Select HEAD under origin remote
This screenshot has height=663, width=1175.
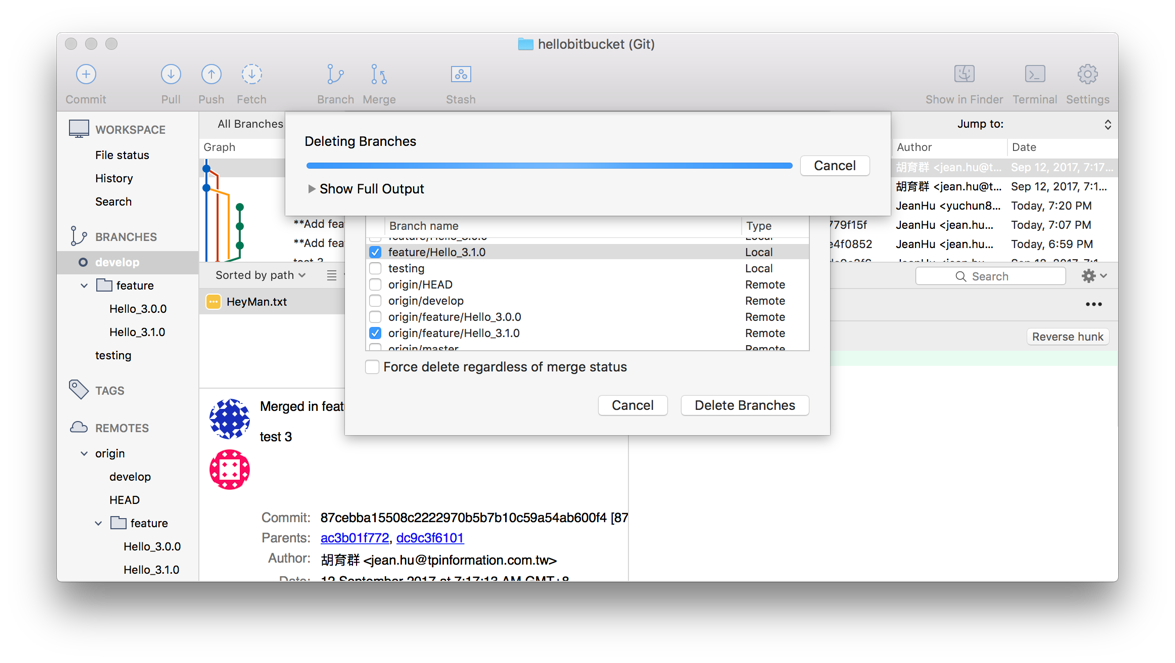[x=124, y=500]
